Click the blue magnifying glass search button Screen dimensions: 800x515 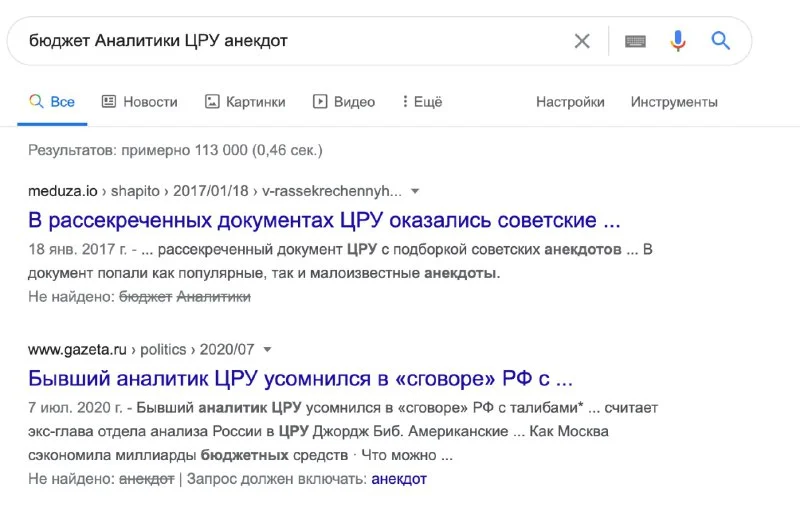click(720, 40)
